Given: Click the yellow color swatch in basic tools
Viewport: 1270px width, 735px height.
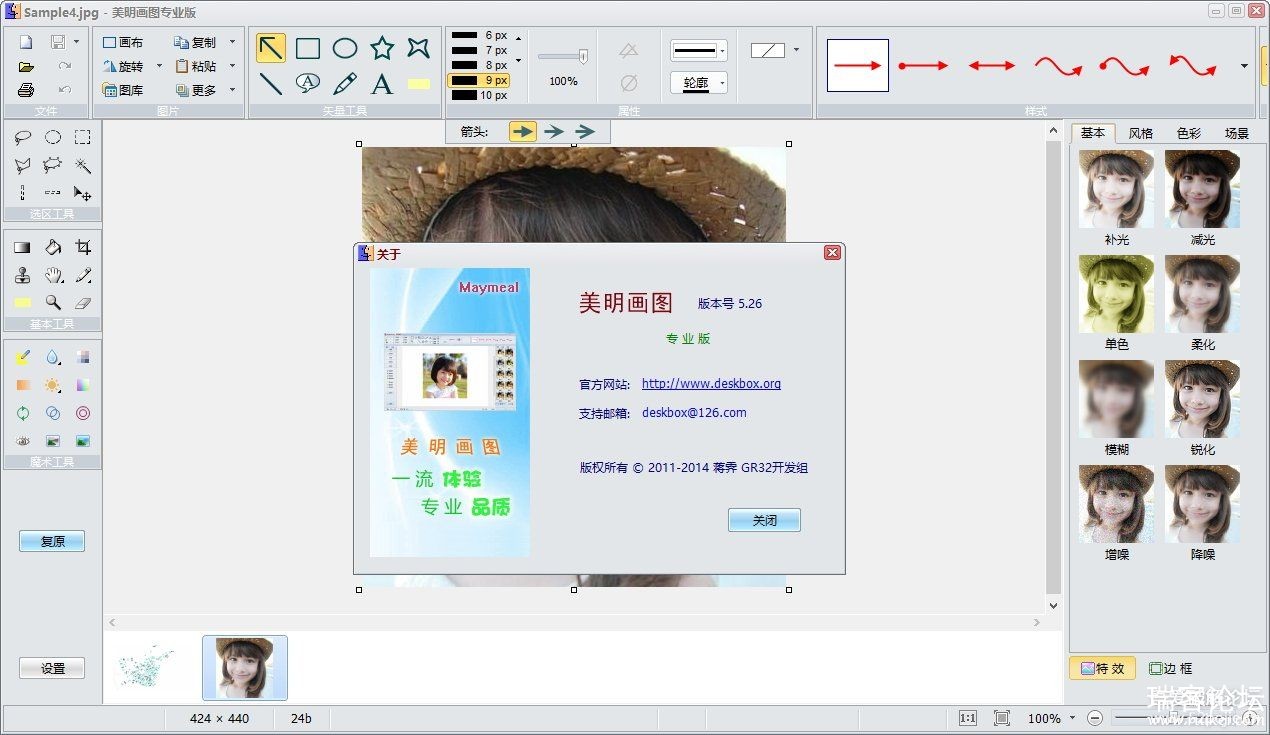Looking at the screenshot, I should coord(23,302).
